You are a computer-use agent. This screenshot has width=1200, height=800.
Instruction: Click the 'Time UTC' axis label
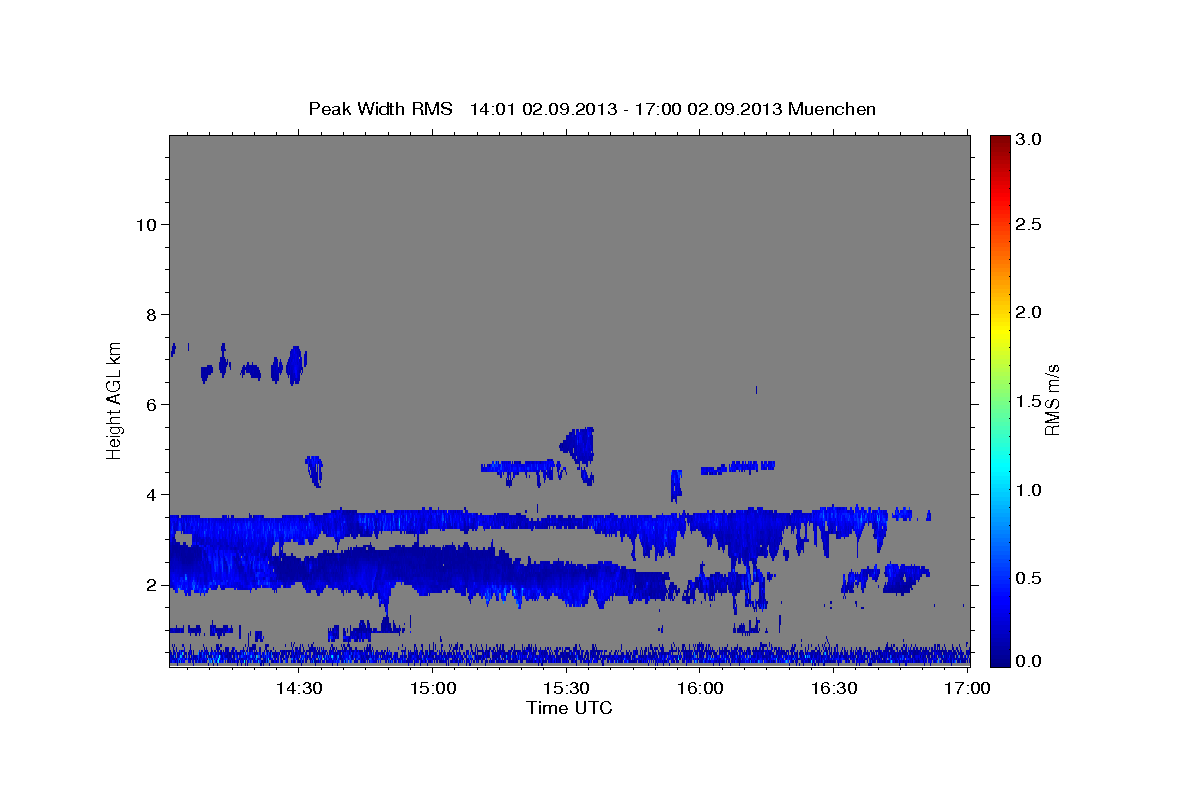pyautogui.click(x=569, y=708)
